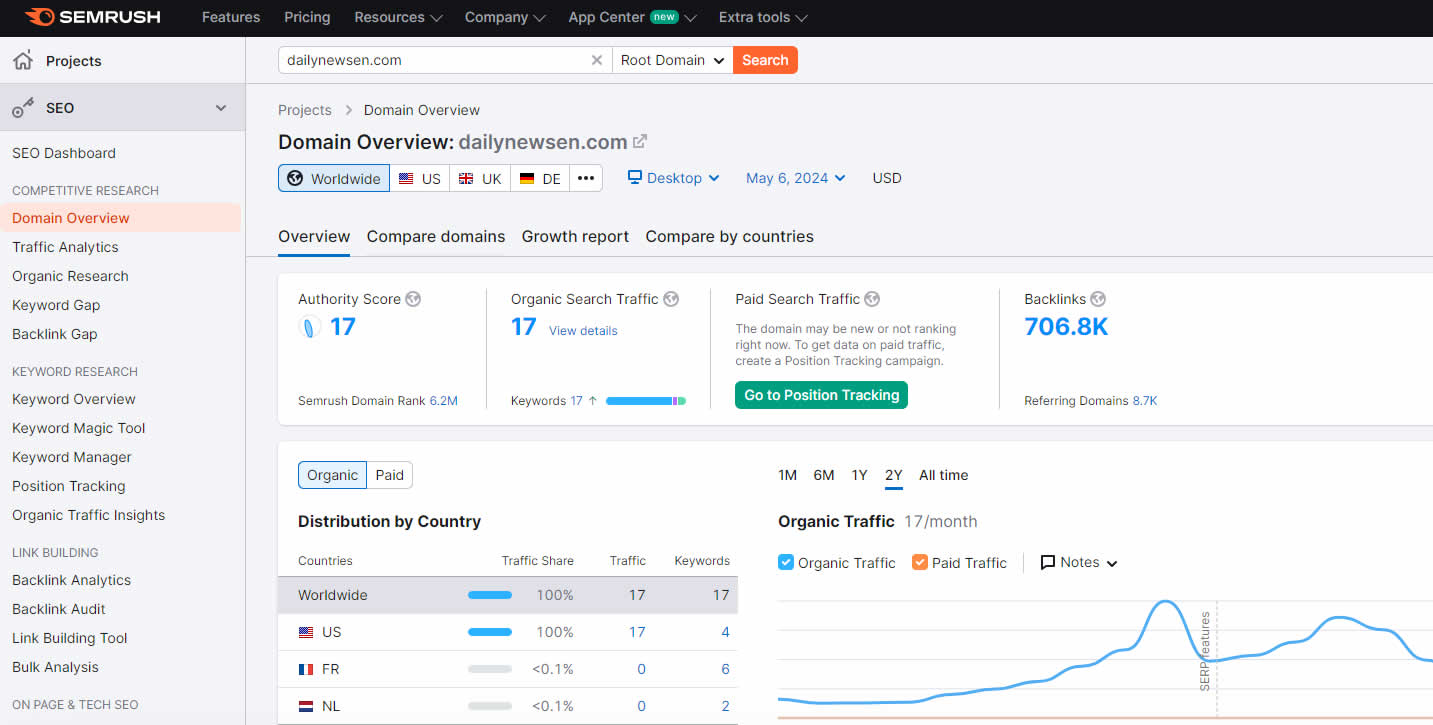Click globe icon beside Organic Search Traffic
Image resolution: width=1433 pixels, height=725 pixels.
[671, 299]
